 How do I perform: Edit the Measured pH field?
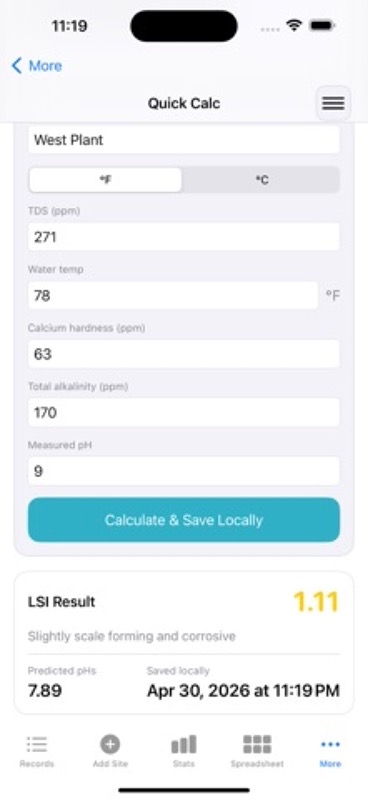pos(184,471)
